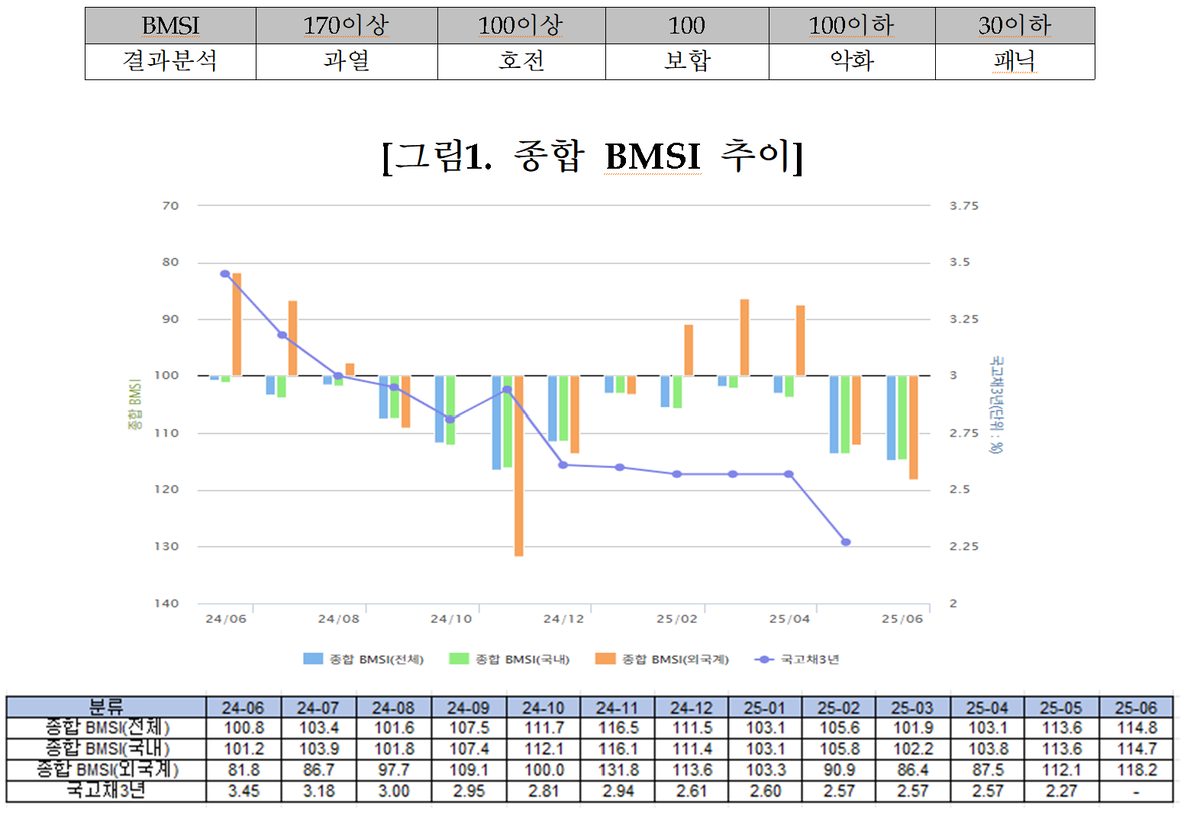Click the orange 종합 BMSI(외국계) legend swatch
Screen dimensions: 1200x829
606,659
